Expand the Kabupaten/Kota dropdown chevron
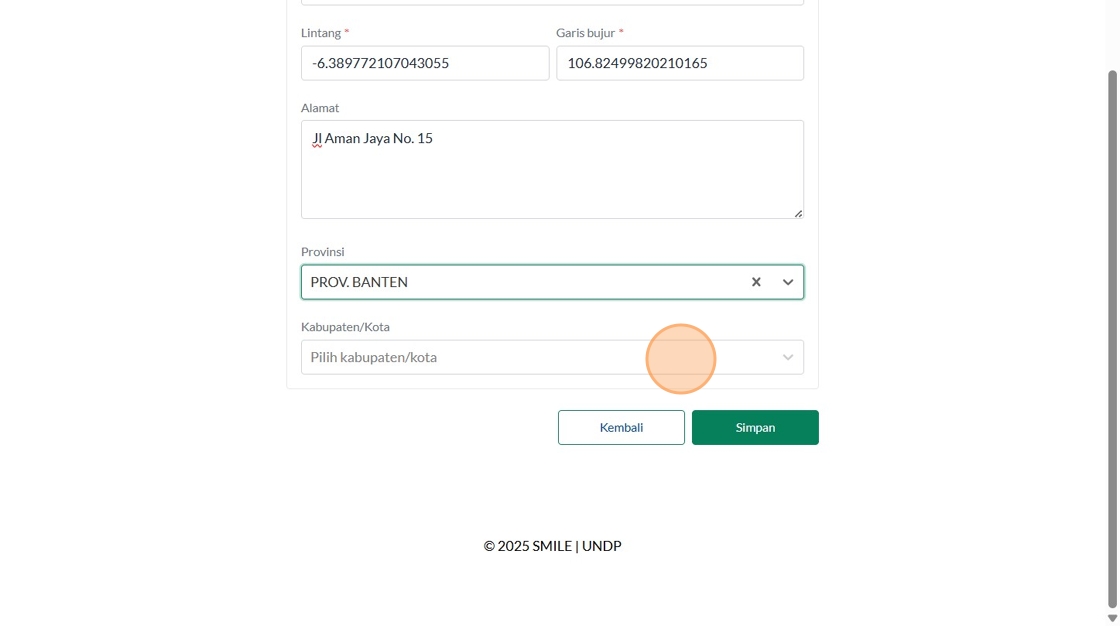 [x=788, y=357]
